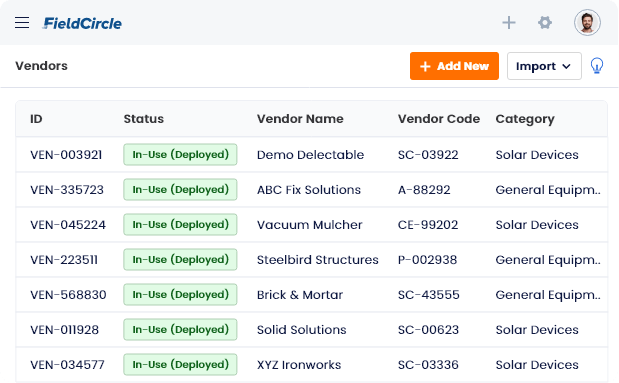
Task: Open the settings gear icon
Action: tap(545, 23)
